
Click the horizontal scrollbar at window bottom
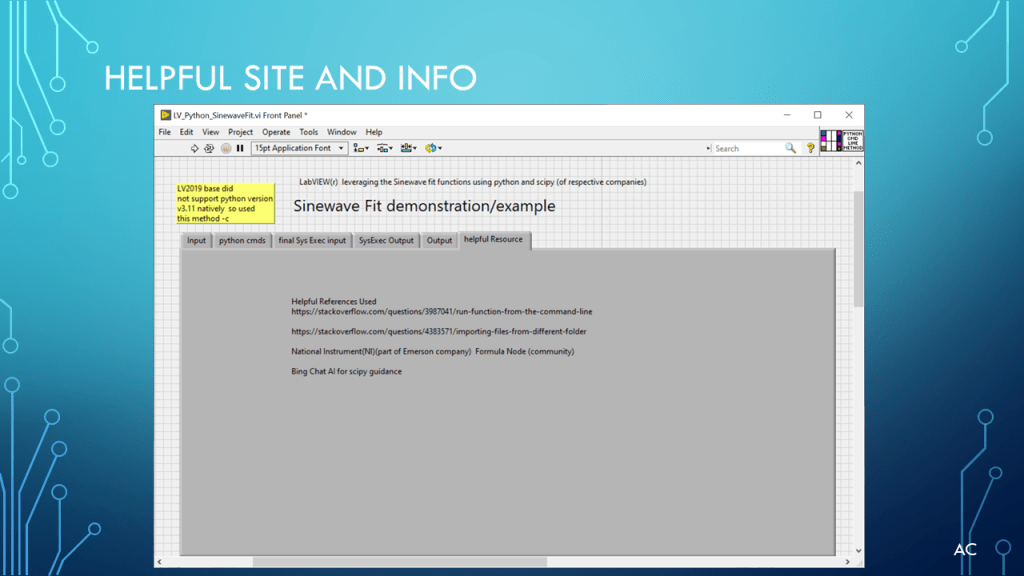[400, 562]
